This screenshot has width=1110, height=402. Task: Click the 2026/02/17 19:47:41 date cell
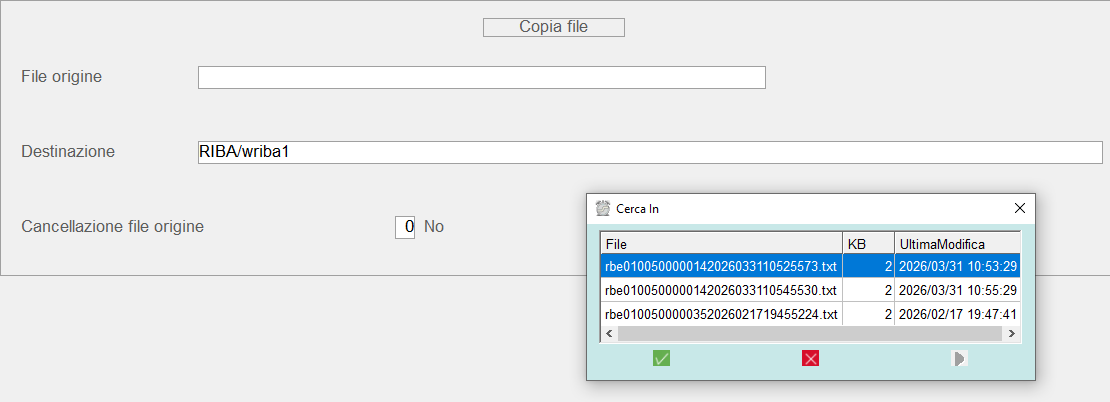coord(957,314)
